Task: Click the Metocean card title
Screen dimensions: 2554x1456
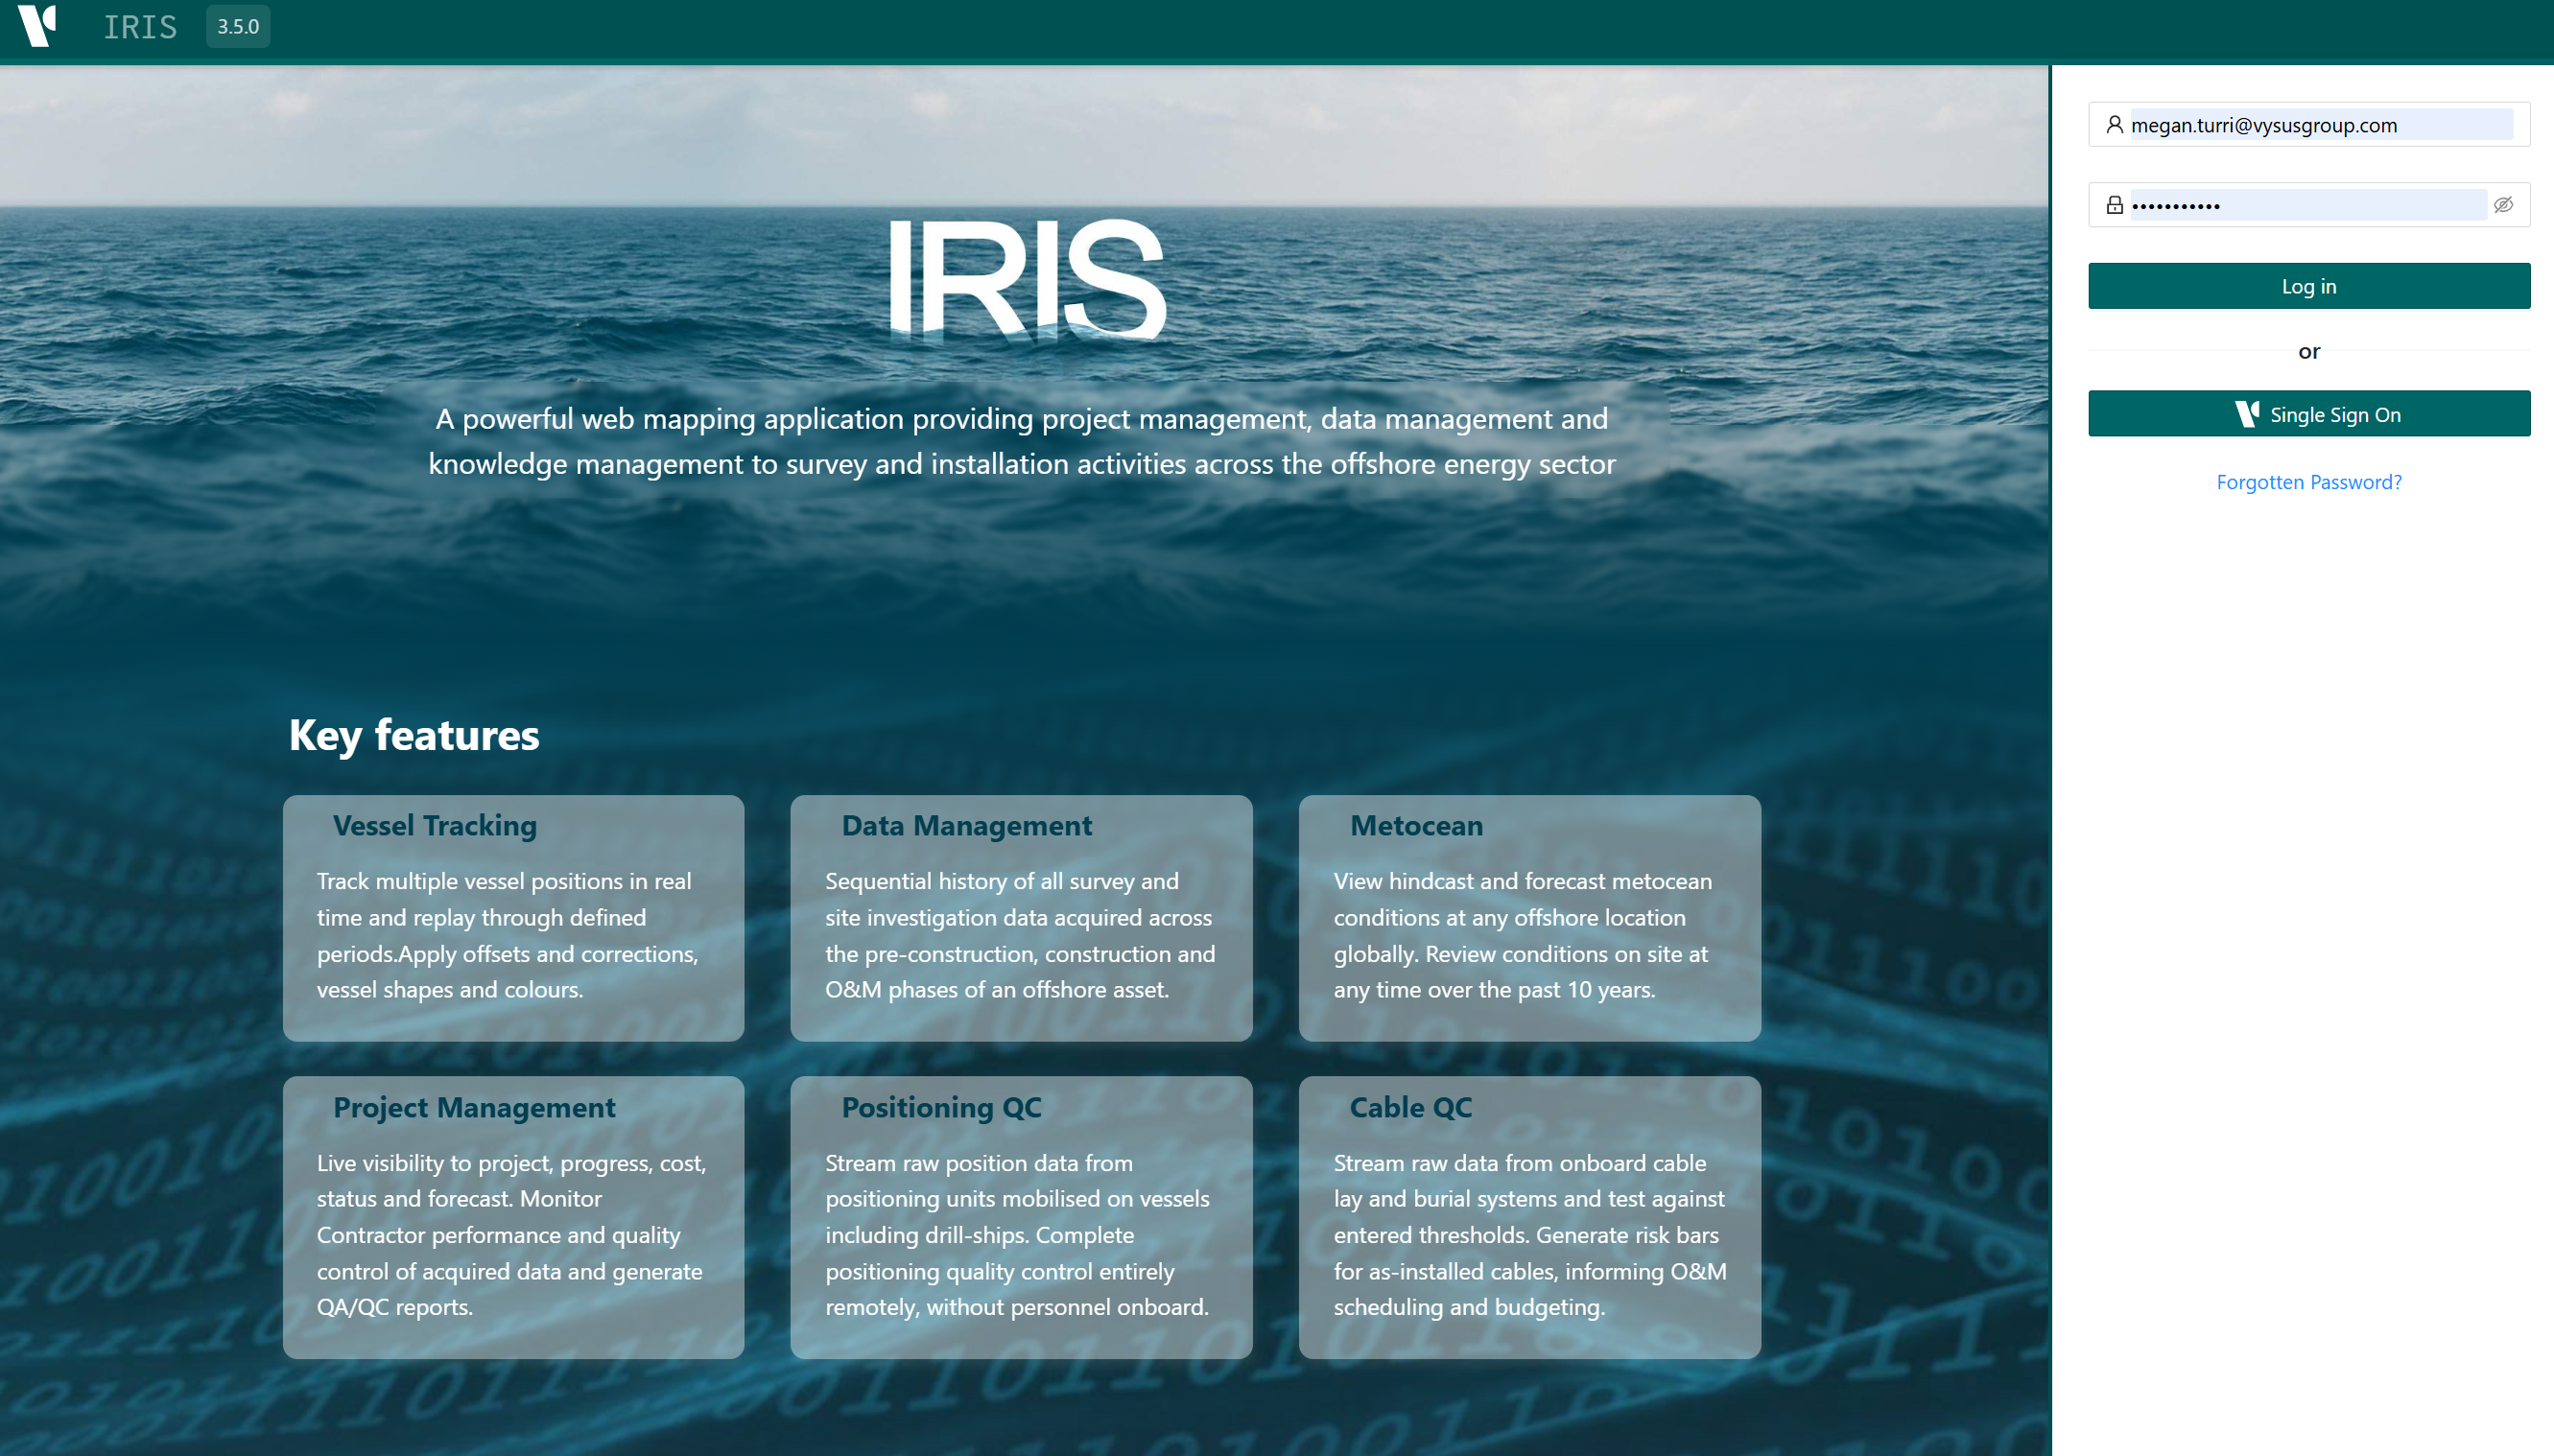Action: pos(1416,826)
